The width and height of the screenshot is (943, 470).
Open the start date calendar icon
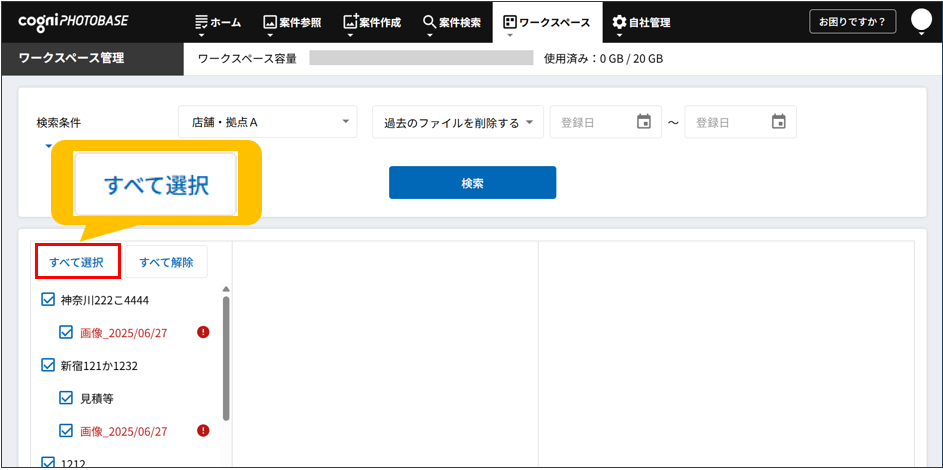tap(644, 122)
